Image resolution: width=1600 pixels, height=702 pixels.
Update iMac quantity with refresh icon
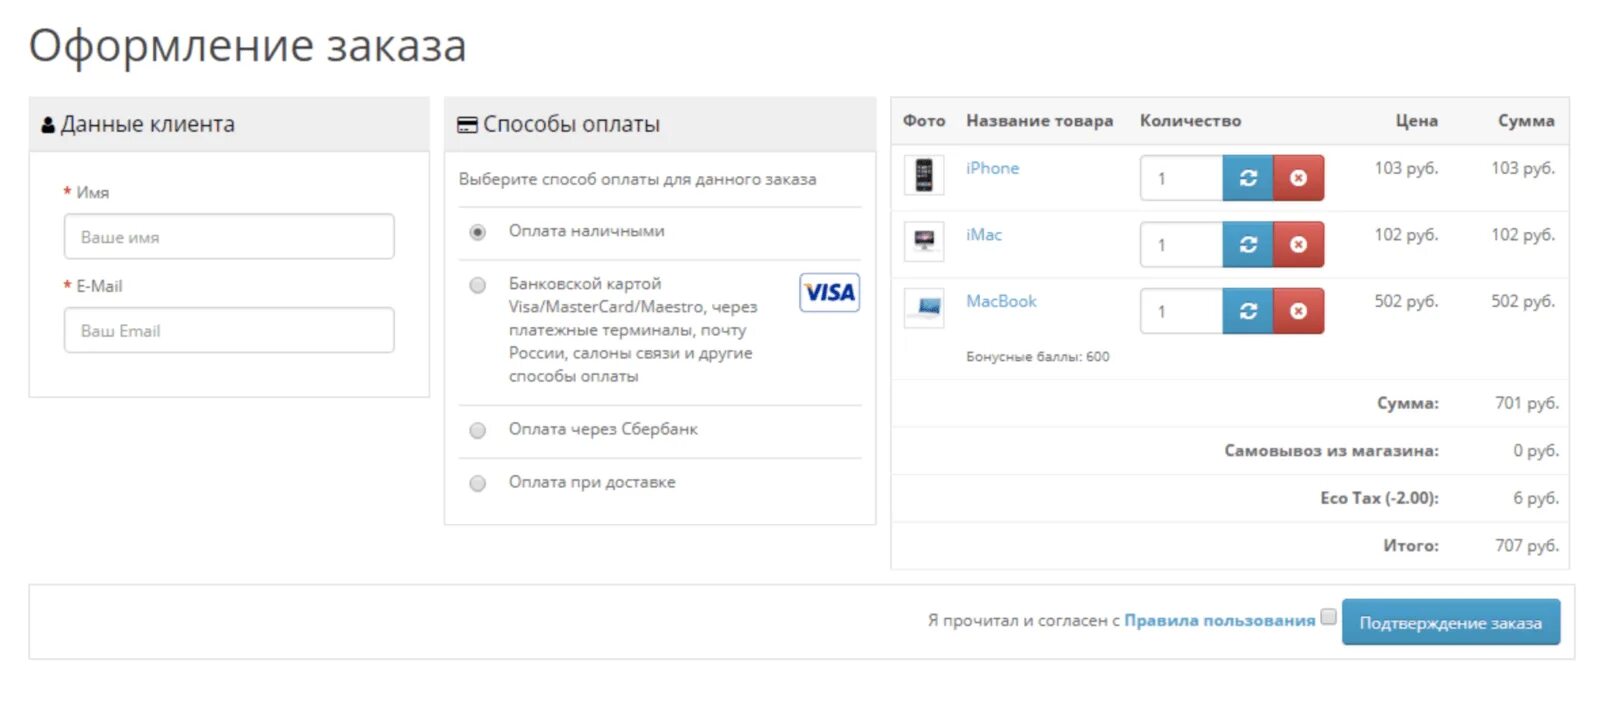click(x=1248, y=244)
